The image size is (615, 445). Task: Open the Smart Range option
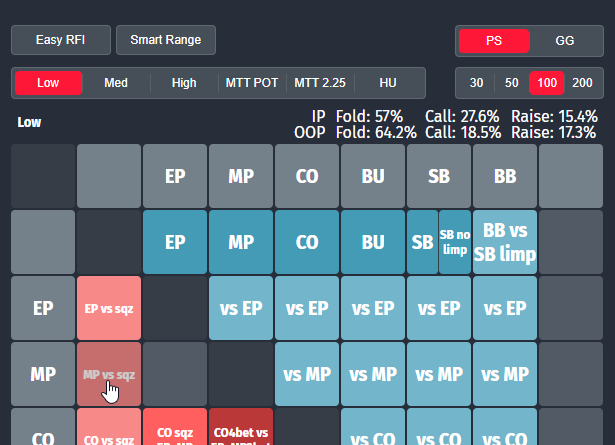click(x=166, y=40)
